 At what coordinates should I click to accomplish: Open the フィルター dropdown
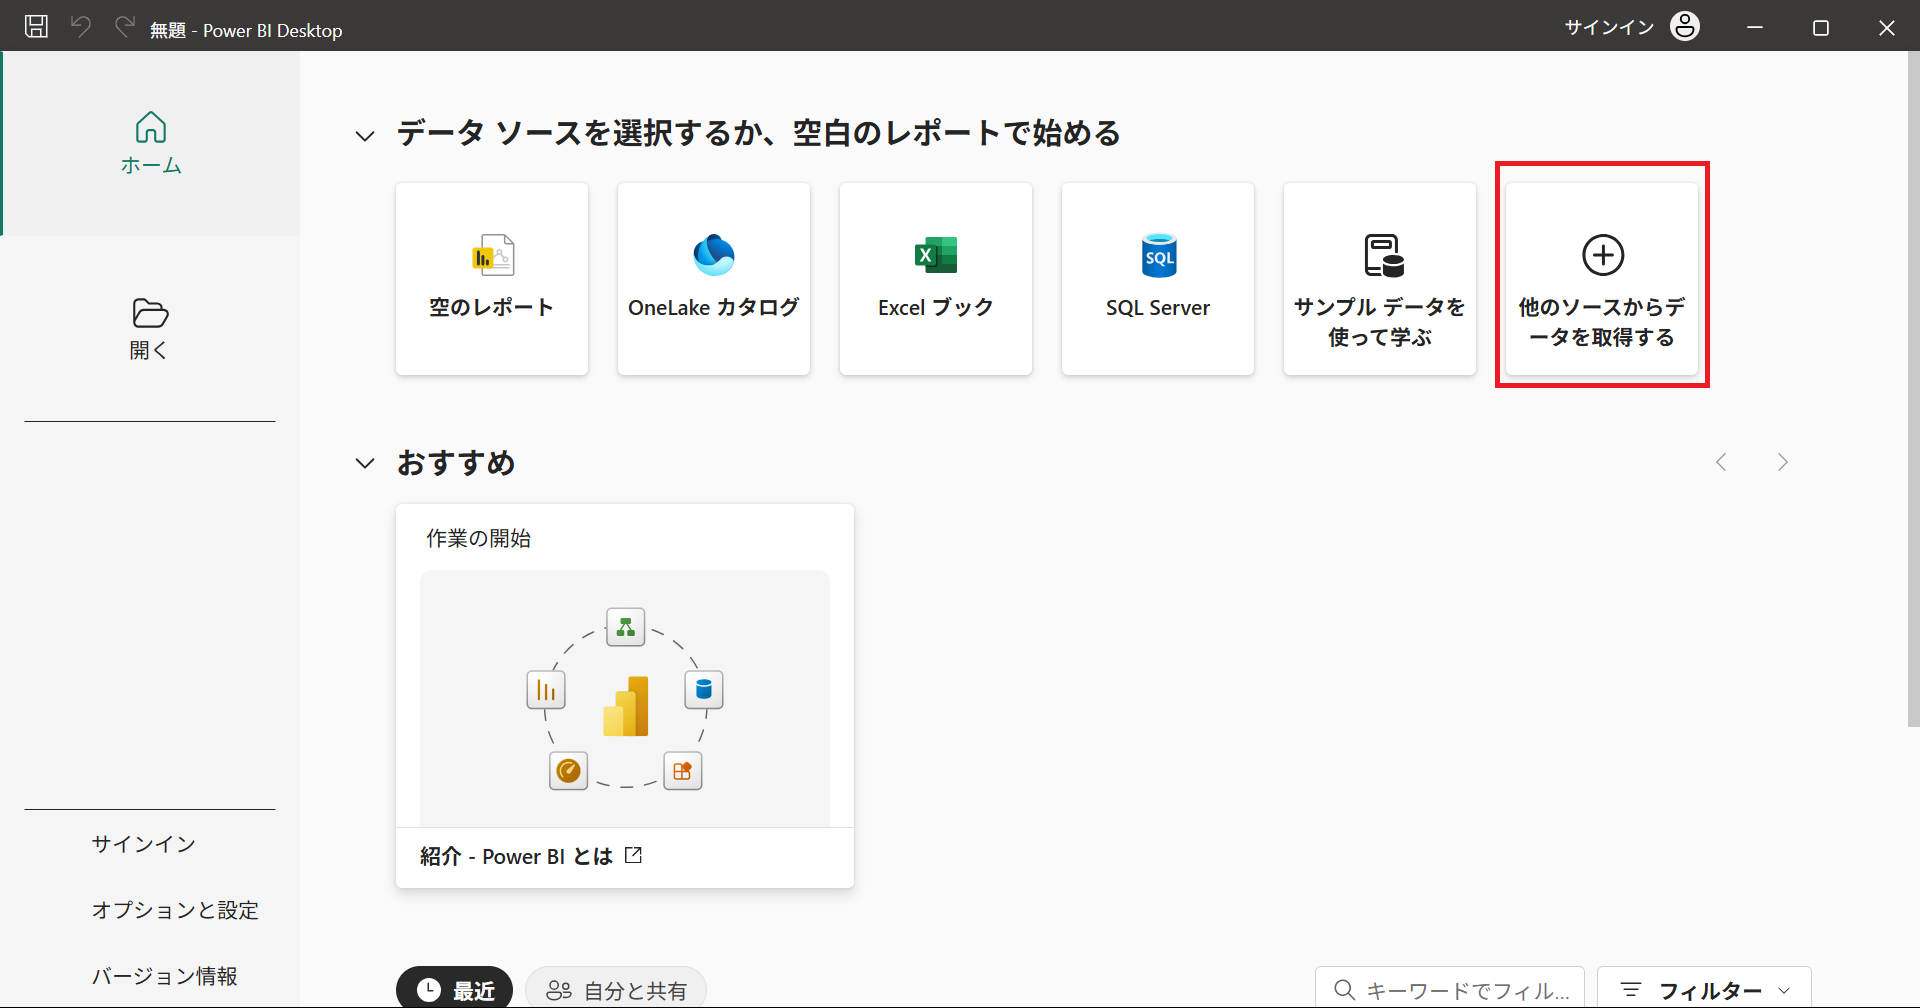[1704, 989]
